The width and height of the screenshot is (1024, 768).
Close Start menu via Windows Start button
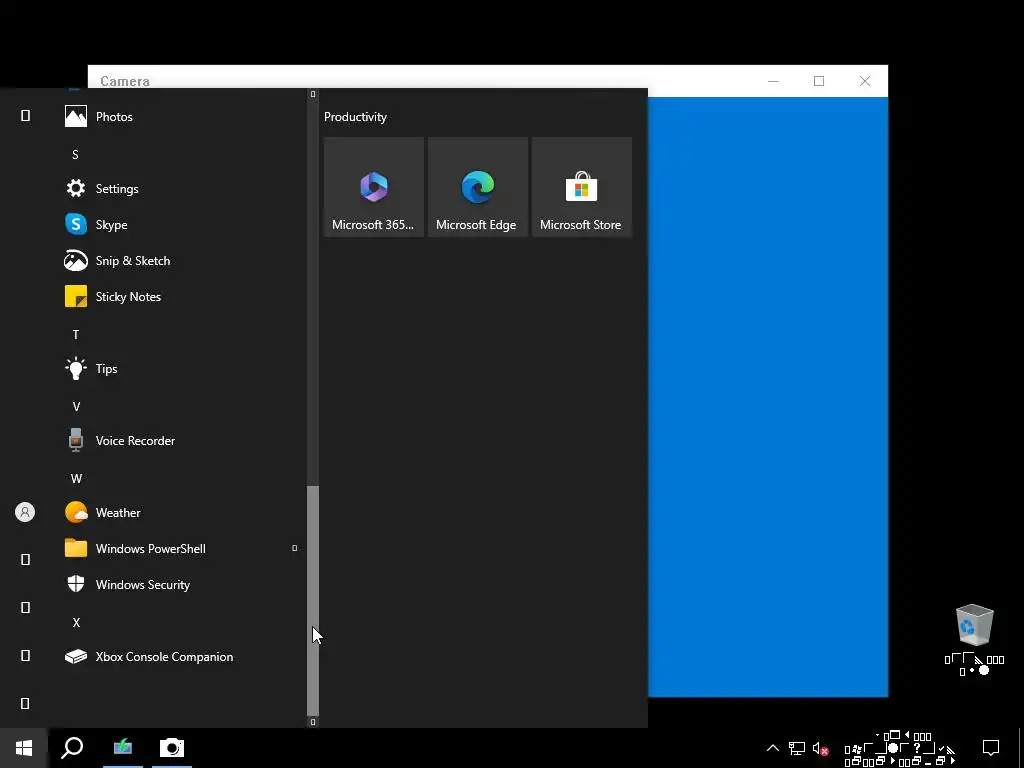tap(24, 748)
